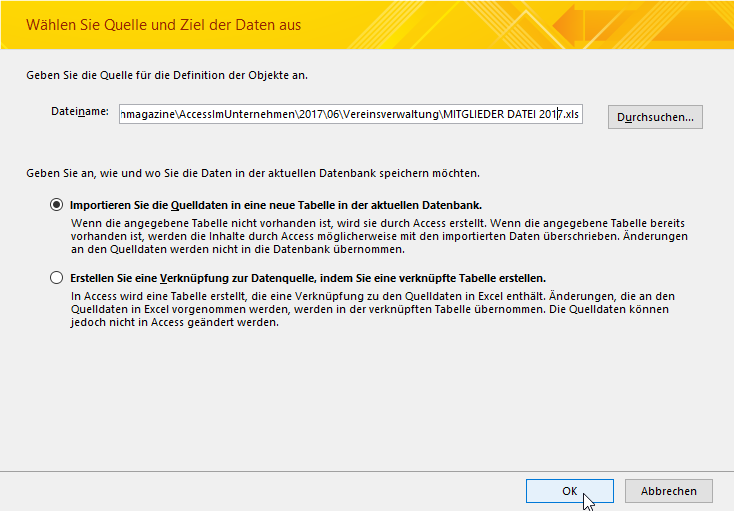Viewport: 734px width, 511px height.
Task: Click the bold 'Erstellen Sie eine Verknüpfung' label
Action: (308, 278)
